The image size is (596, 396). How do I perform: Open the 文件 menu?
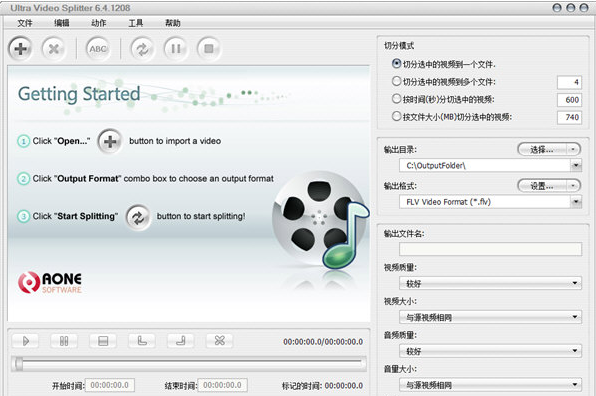pyautogui.click(x=25, y=23)
